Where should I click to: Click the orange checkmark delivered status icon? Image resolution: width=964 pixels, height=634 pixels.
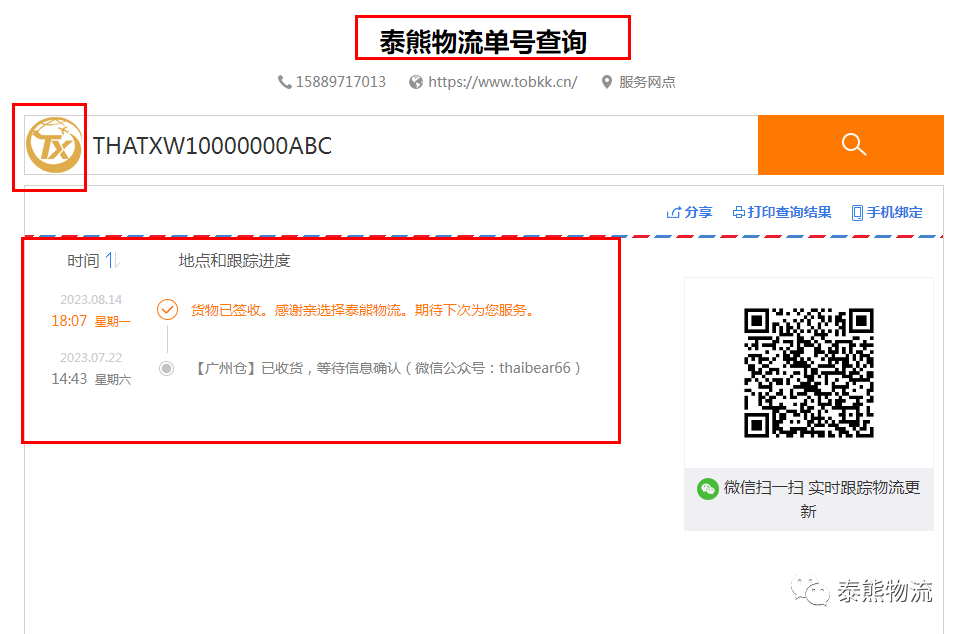coord(167,309)
